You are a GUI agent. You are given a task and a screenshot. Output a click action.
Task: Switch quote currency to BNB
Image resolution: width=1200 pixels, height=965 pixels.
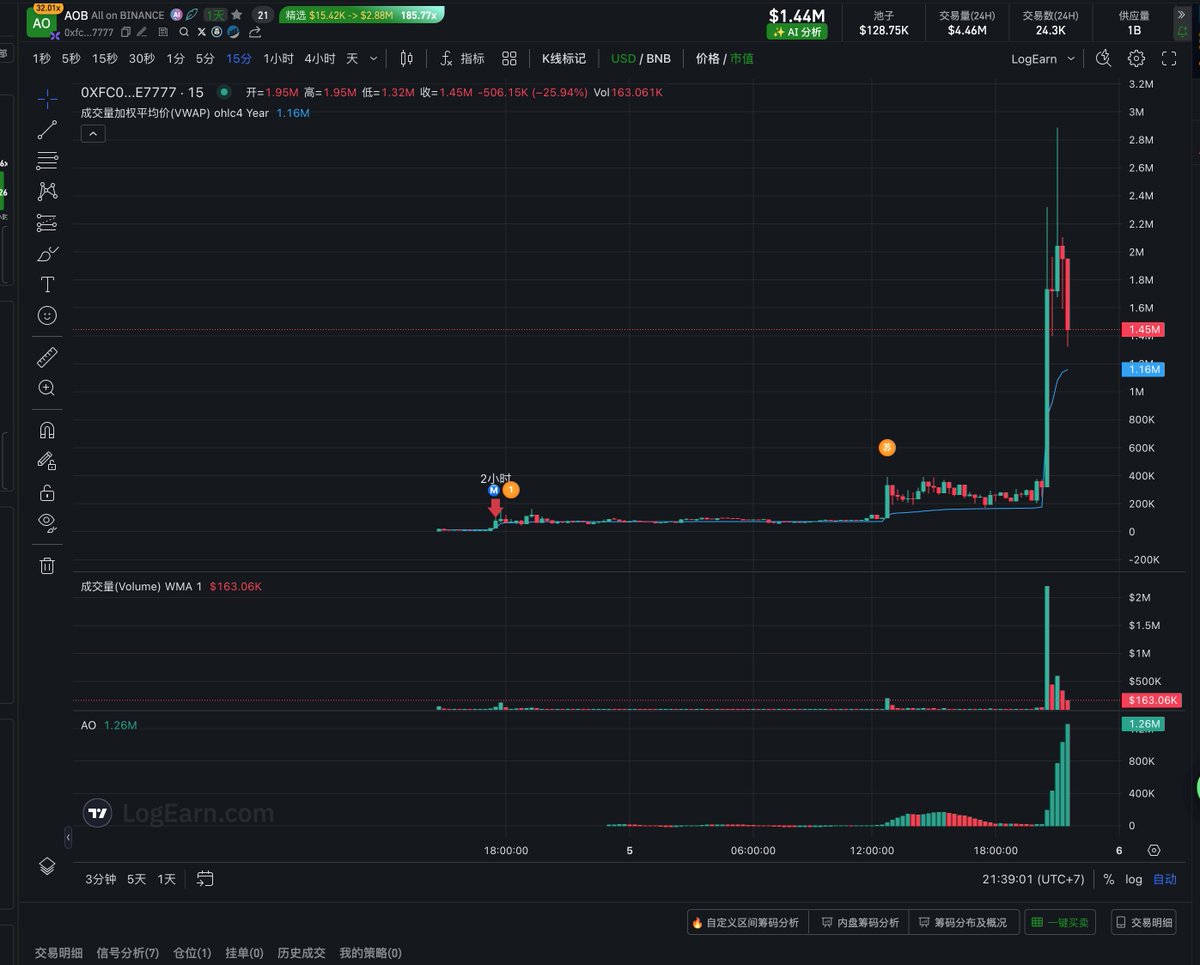[658, 59]
